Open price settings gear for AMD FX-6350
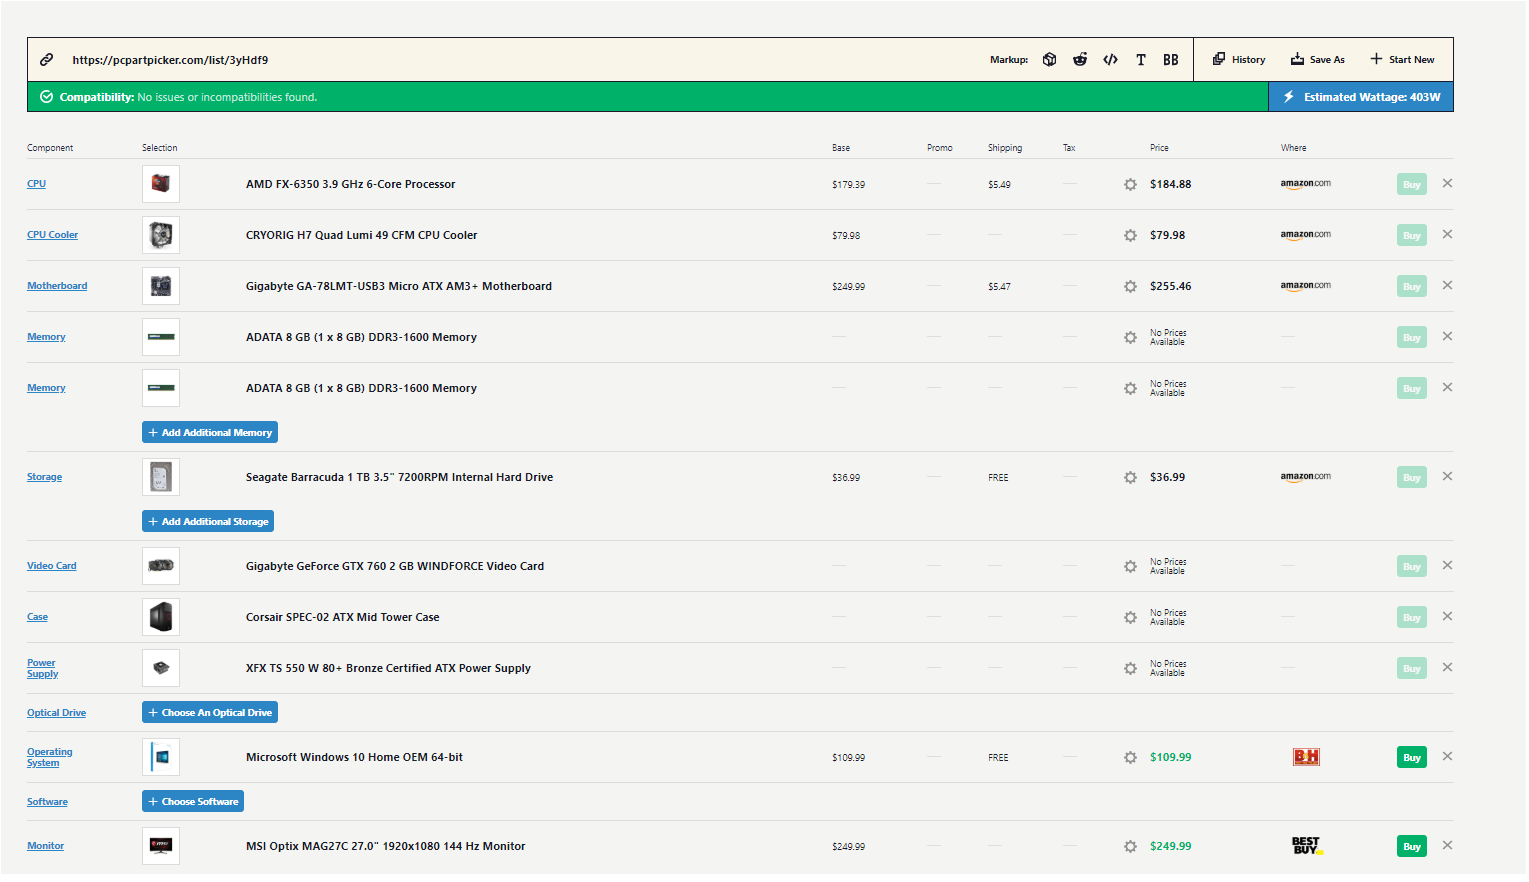The height and width of the screenshot is (882, 1529). click(1130, 185)
